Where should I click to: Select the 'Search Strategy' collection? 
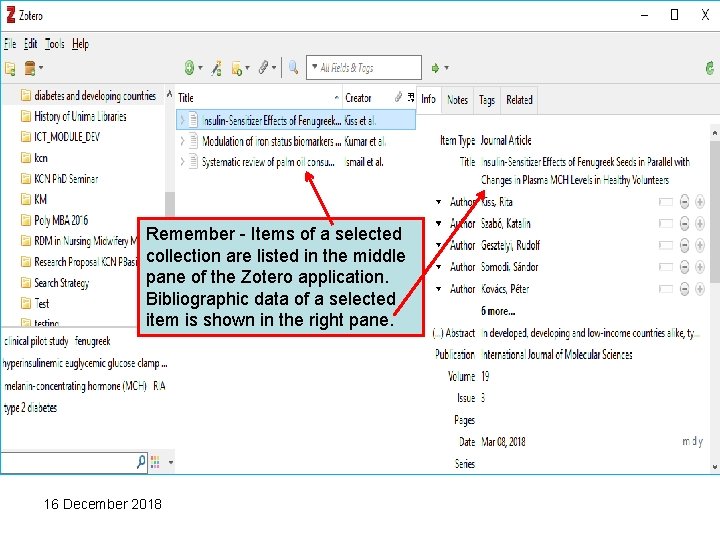62,283
